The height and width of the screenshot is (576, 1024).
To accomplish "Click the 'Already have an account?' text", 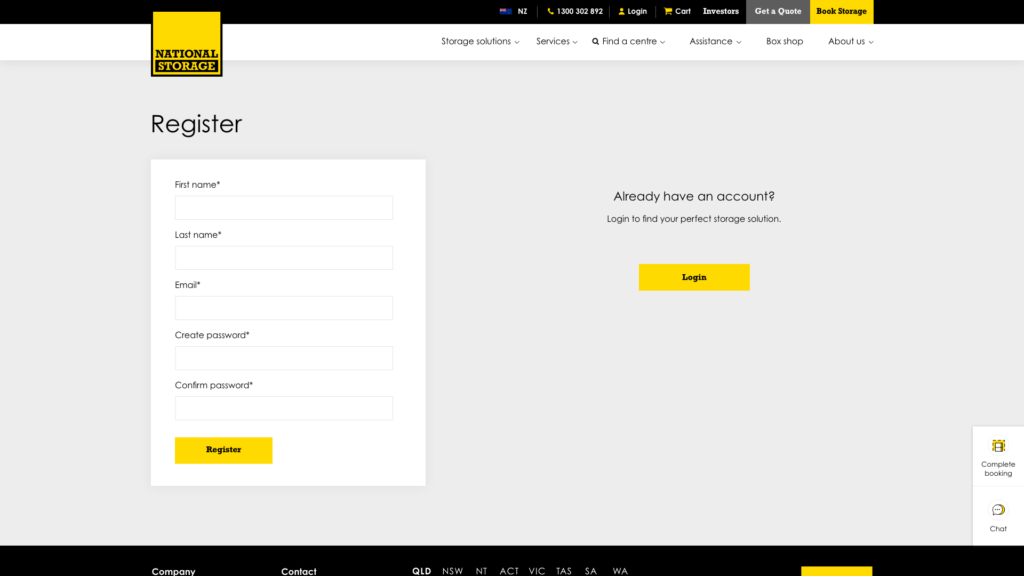I will coord(694,196).
